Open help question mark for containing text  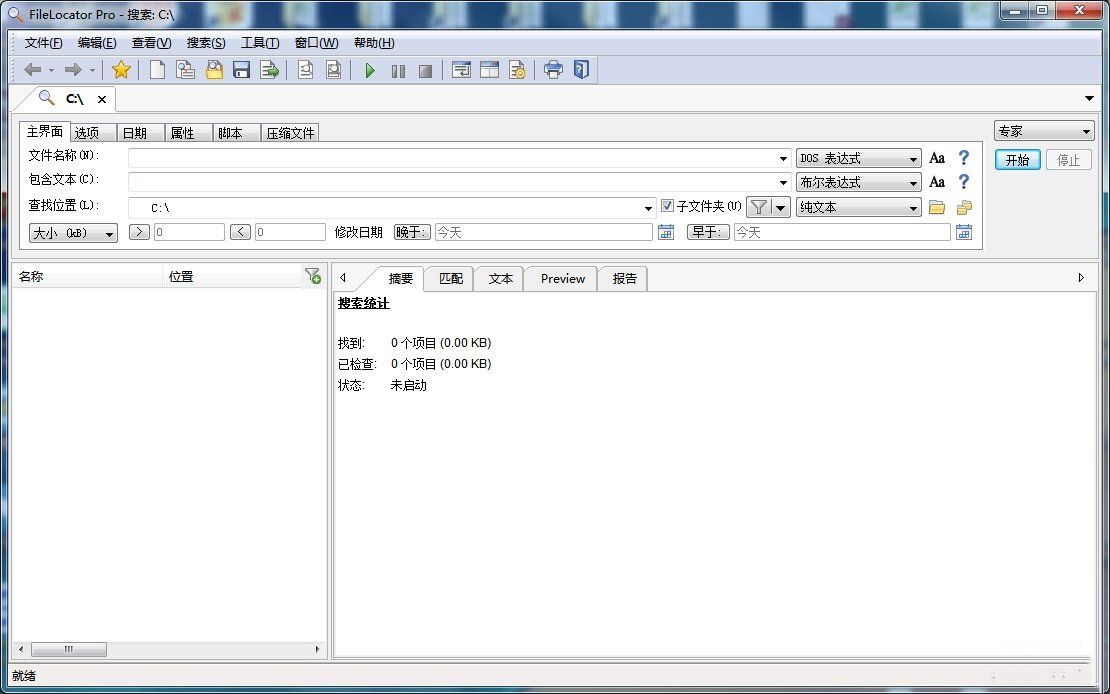click(963, 181)
